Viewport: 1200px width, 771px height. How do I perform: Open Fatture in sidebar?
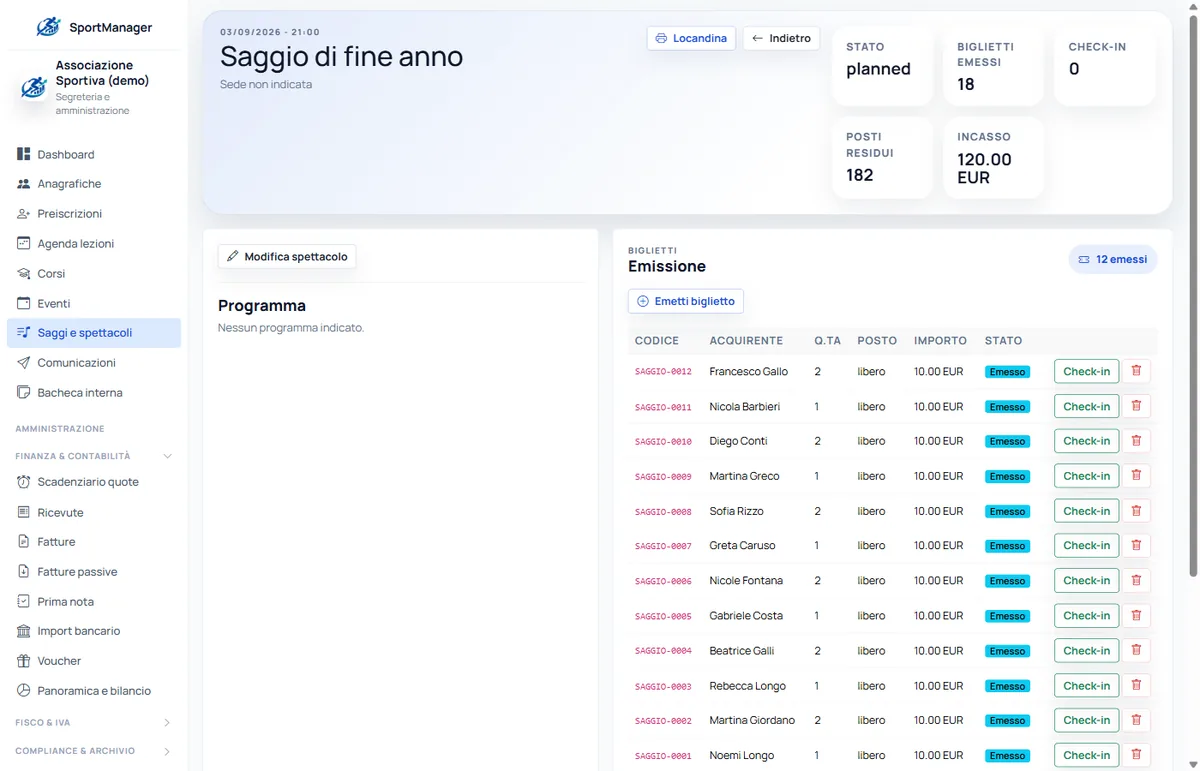pos(94,542)
